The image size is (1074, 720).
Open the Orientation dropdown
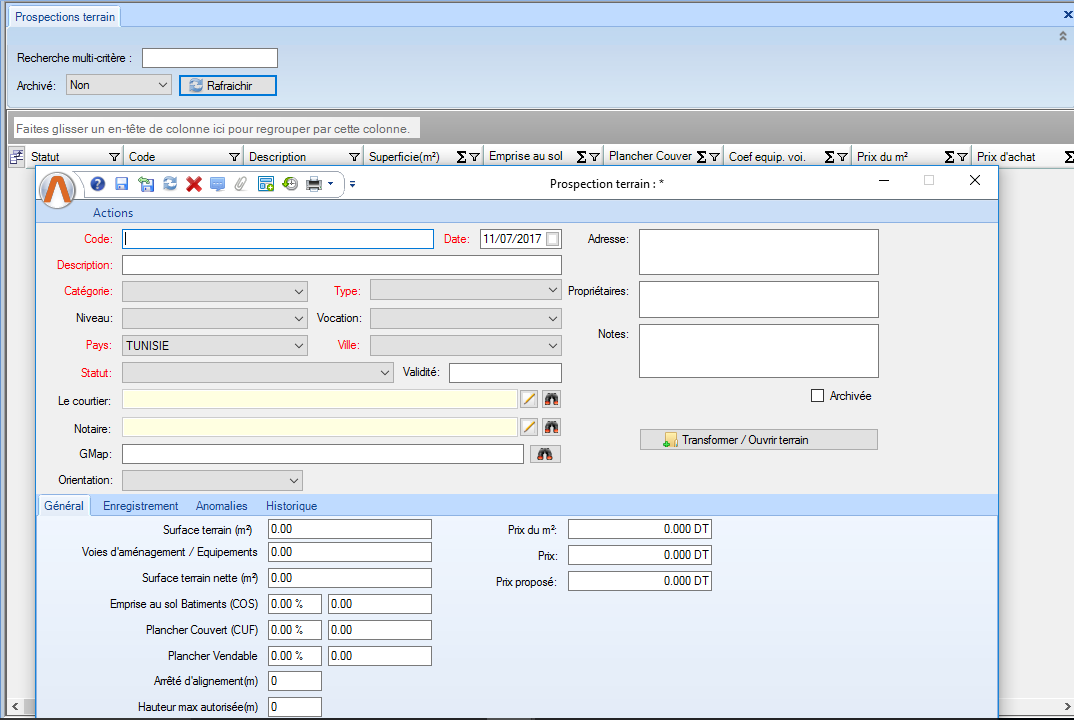212,480
